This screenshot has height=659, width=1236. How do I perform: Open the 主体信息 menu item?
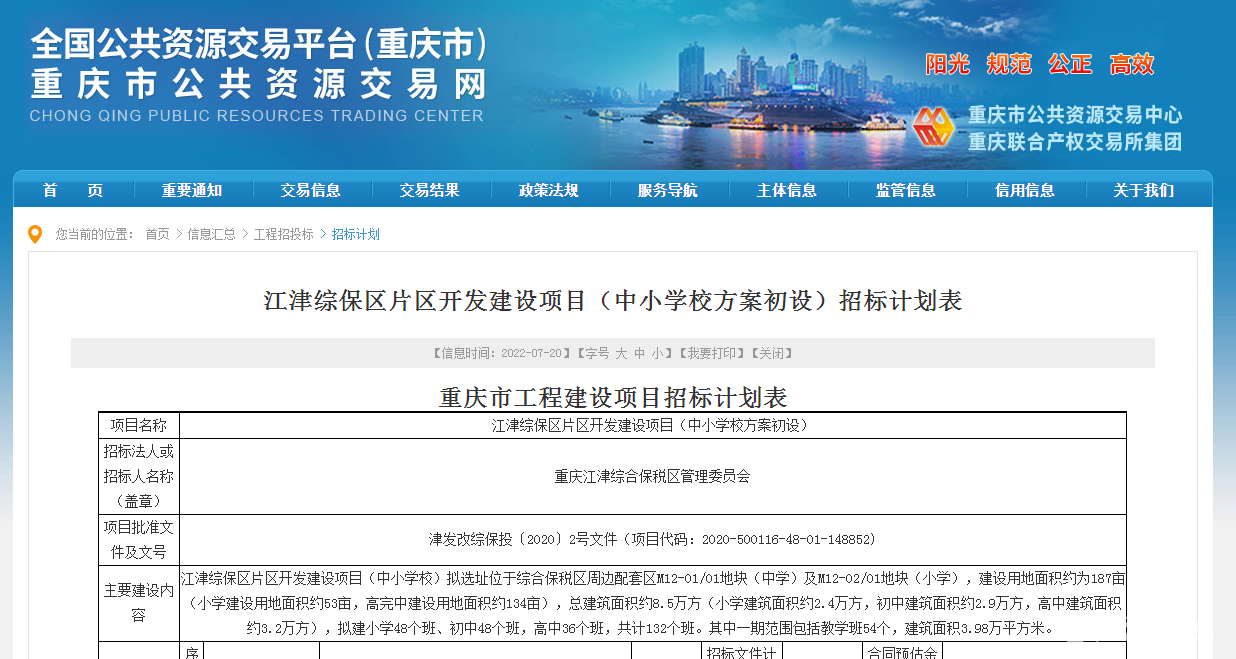tap(787, 190)
